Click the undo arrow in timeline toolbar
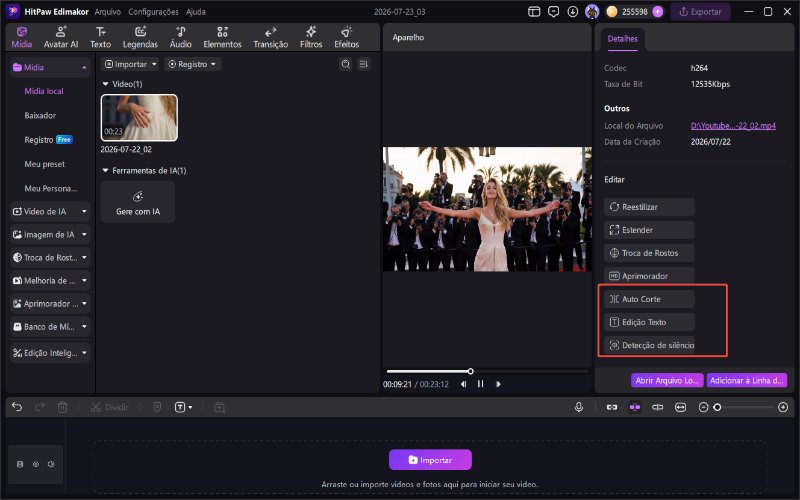 pos(17,407)
